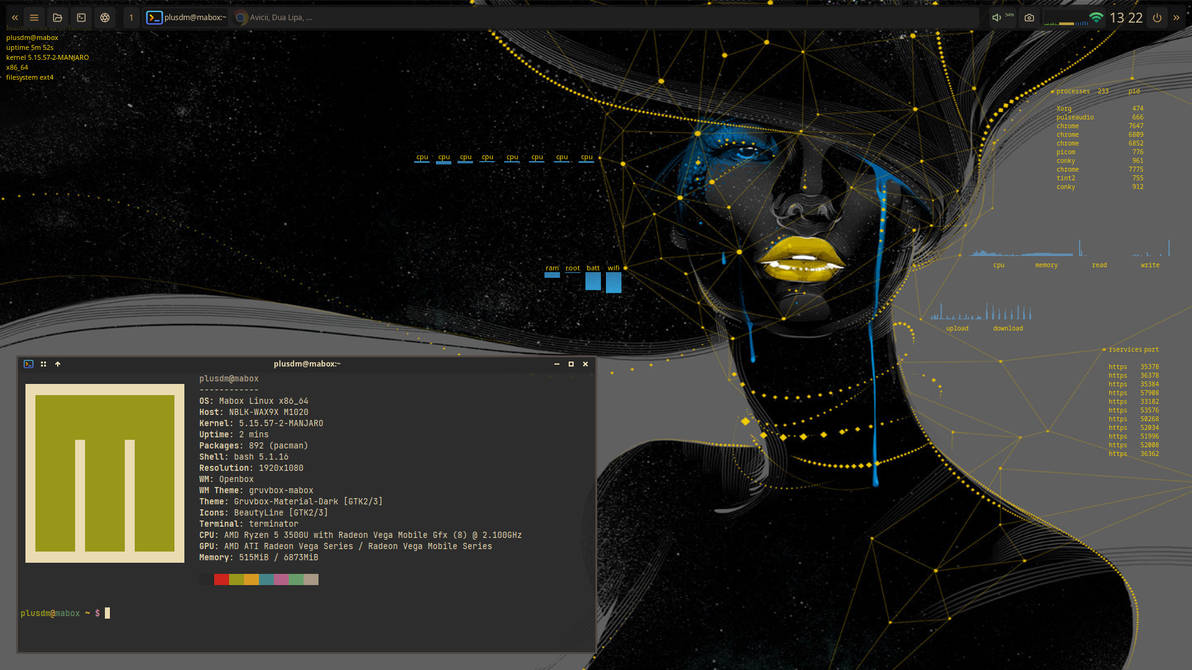Screen dimensions: 1192x670
Task: Launch the web browser globe icon on the taskbar
Action: click(104, 17)
